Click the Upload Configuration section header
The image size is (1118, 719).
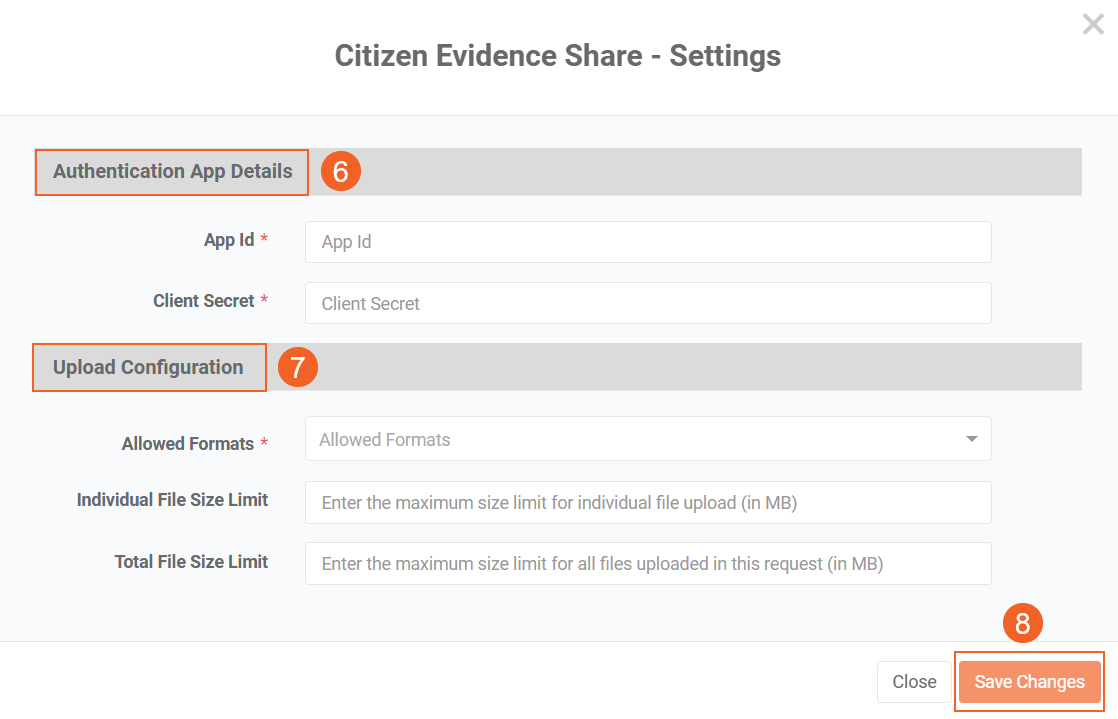(148, 367)
